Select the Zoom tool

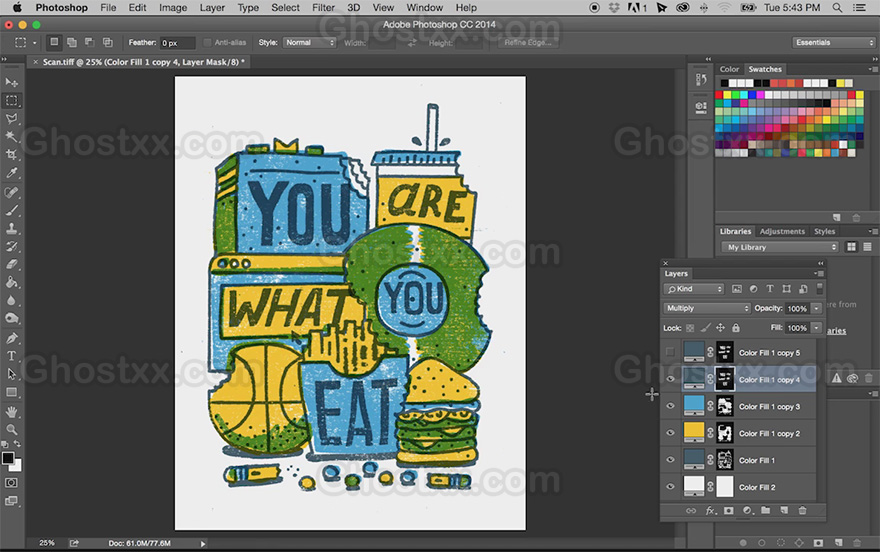(x=11, y=430)
